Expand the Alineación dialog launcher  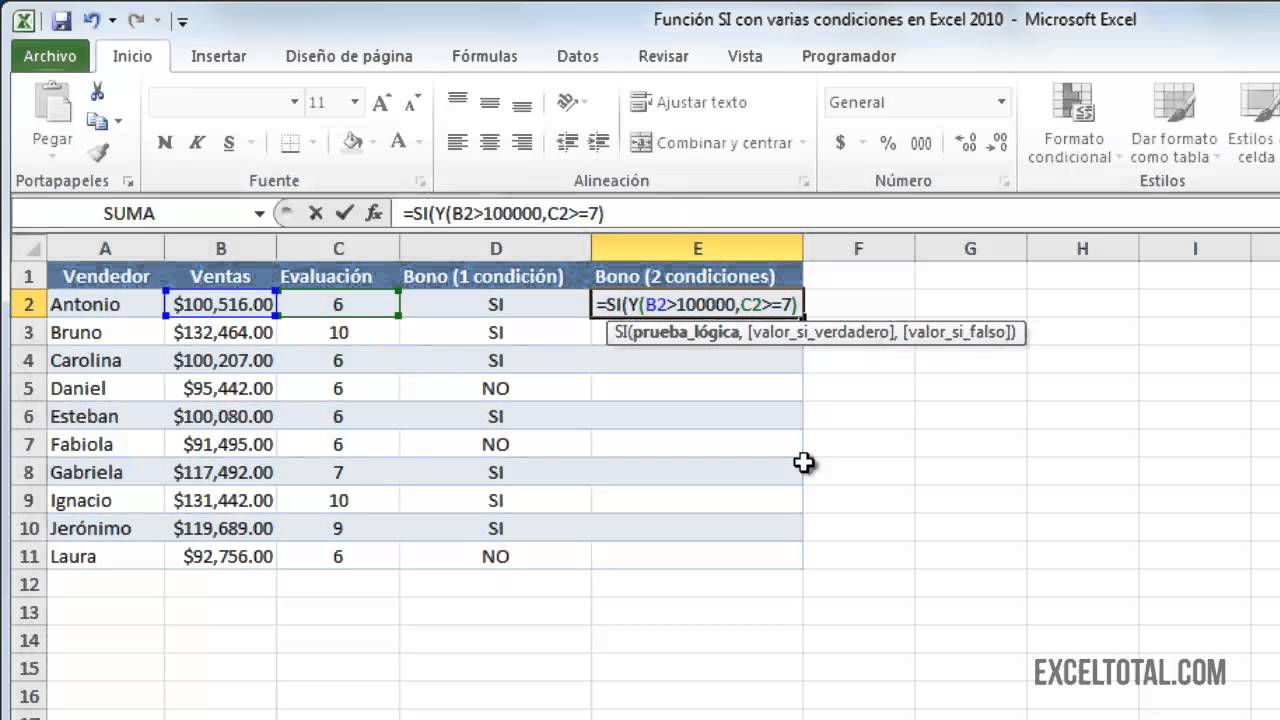coord(804,181)
